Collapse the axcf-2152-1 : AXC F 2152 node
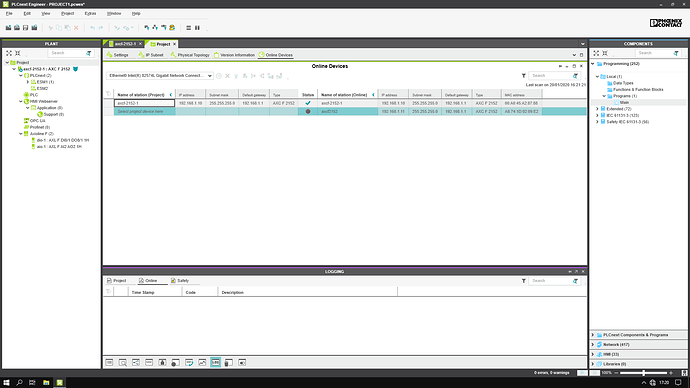This screenshot has width=690, height=388. 14,69
